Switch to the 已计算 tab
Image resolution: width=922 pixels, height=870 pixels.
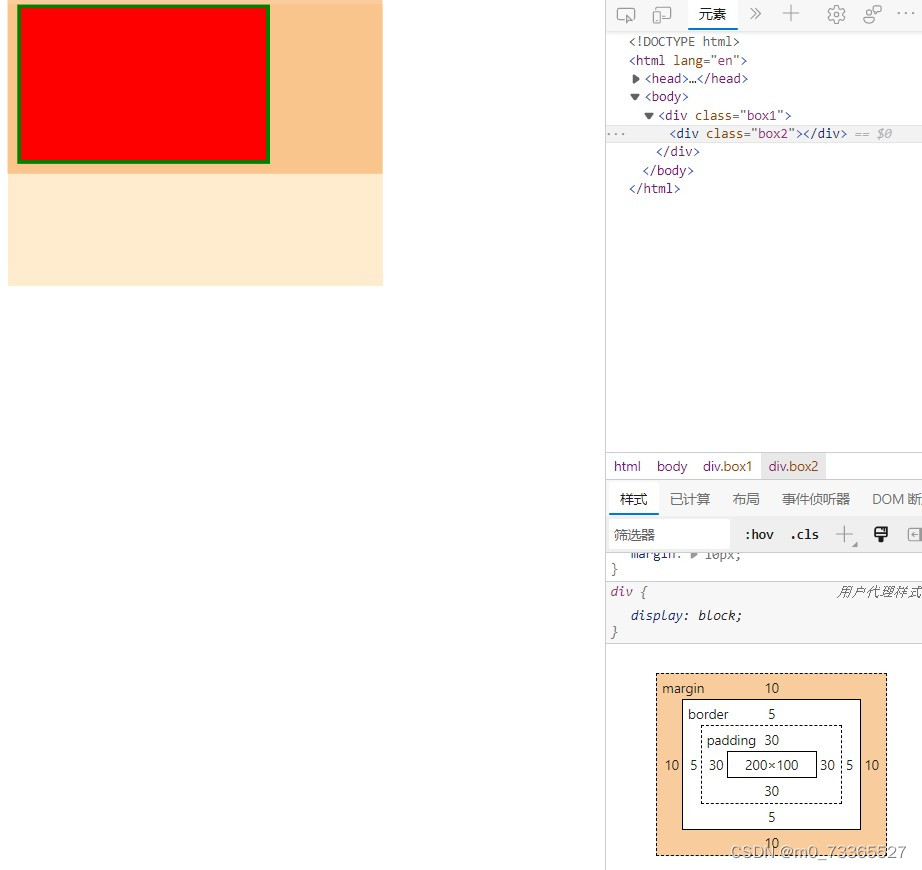coord(690,499)
